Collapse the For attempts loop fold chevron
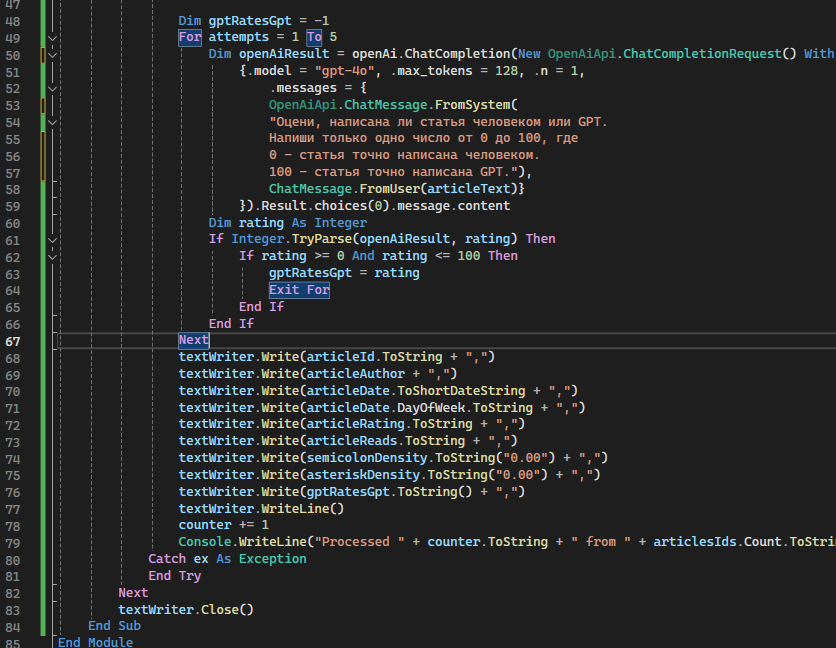836x648 pixels. coord(52,38)
